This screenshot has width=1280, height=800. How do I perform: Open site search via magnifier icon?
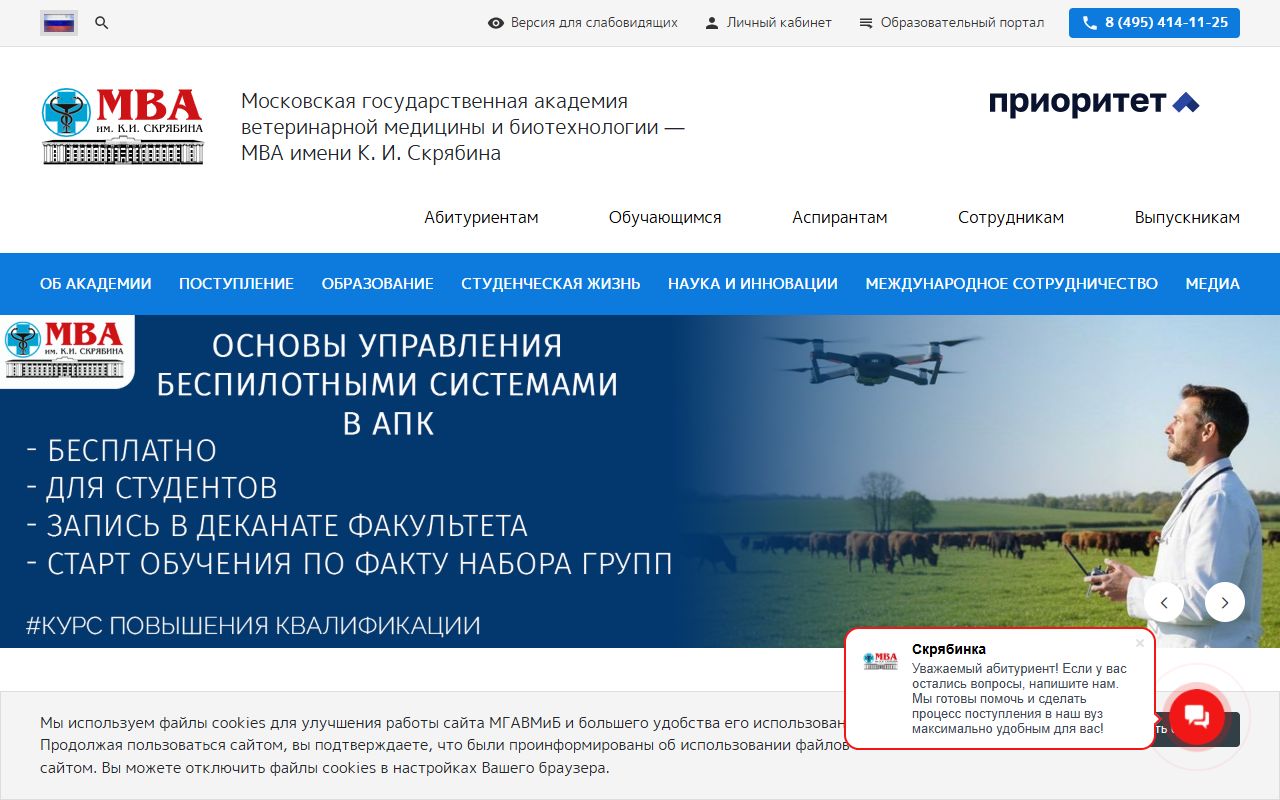(101, 23)
